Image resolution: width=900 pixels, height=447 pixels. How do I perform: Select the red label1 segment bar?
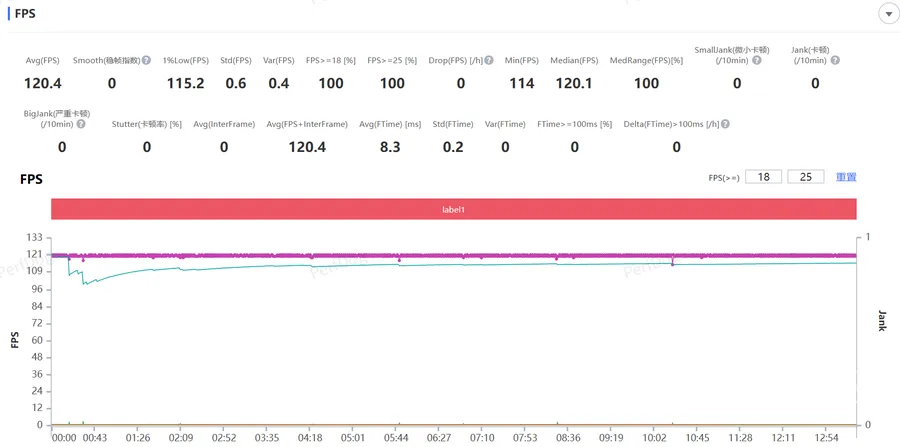[x=453, y=209]
